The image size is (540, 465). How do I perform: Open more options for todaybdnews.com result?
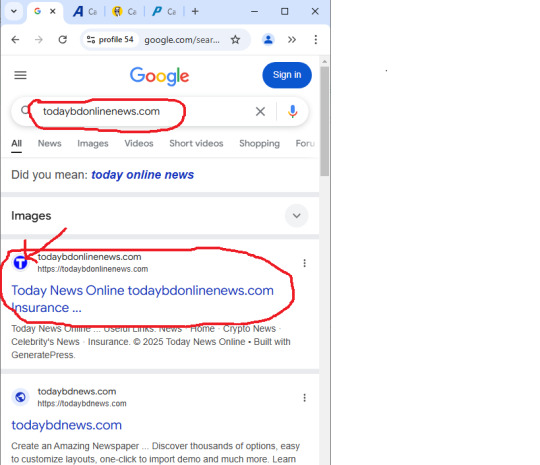click(304, 398)
